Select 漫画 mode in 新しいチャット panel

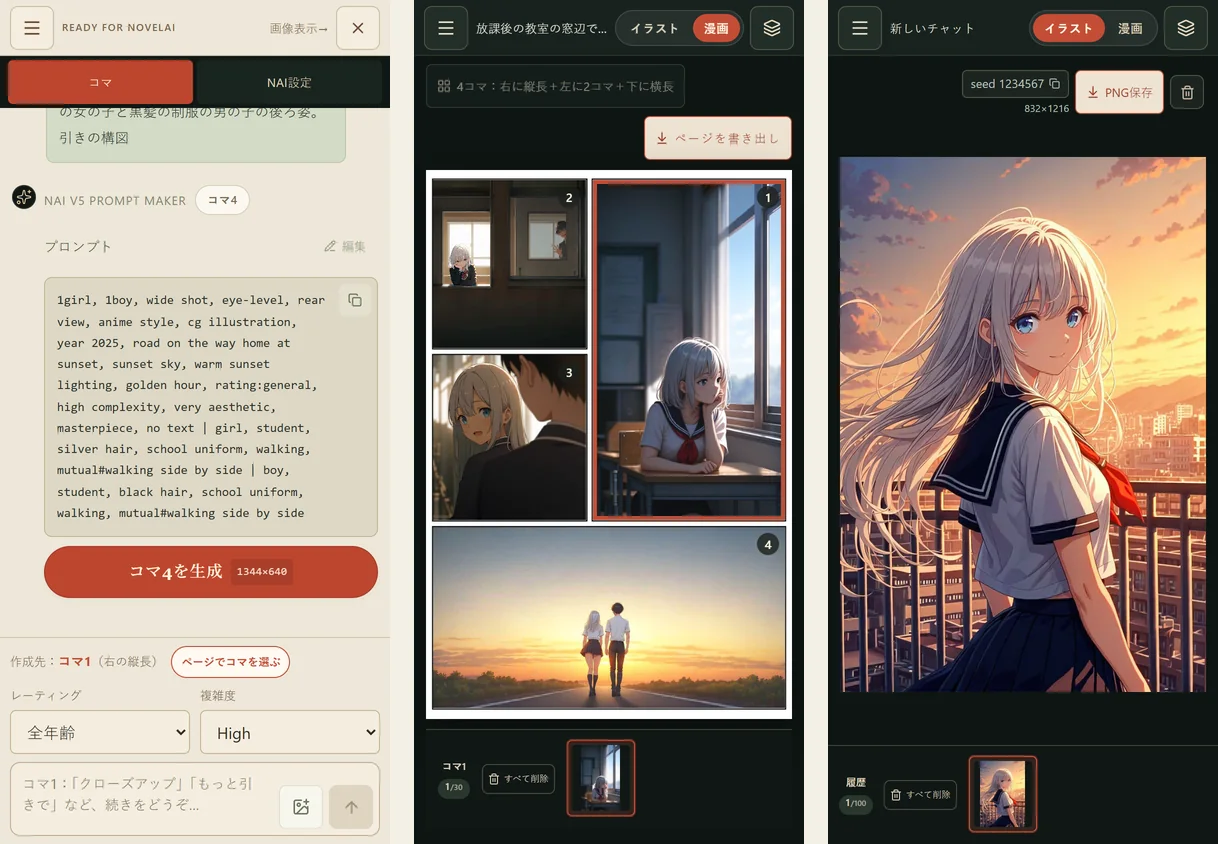click(x=1130, y=28)
